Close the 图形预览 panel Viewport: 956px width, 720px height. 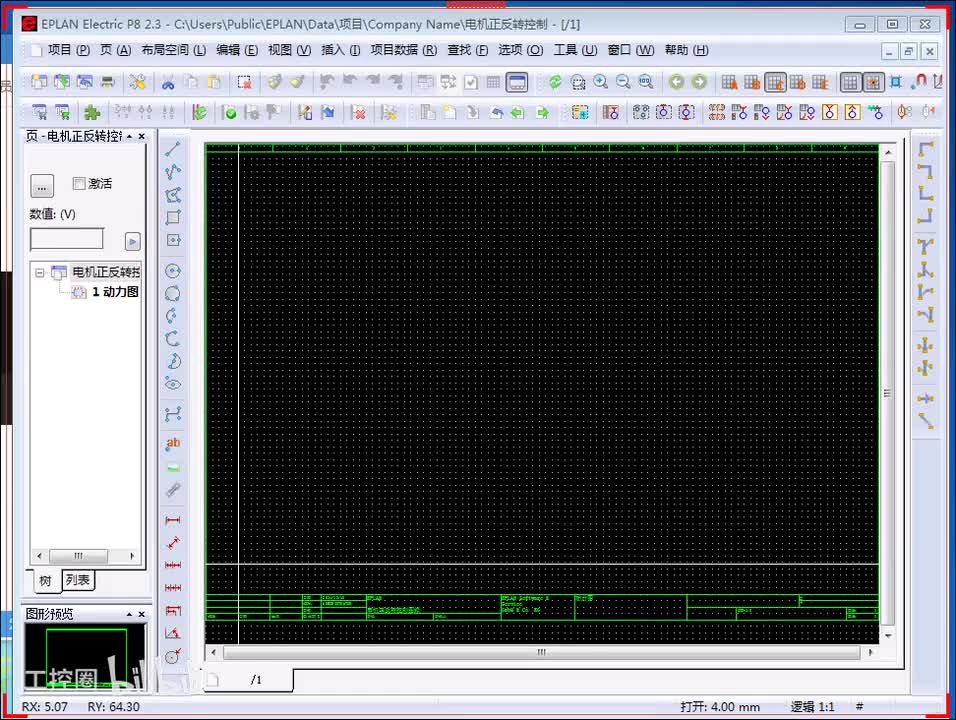(x=141, y=614)
